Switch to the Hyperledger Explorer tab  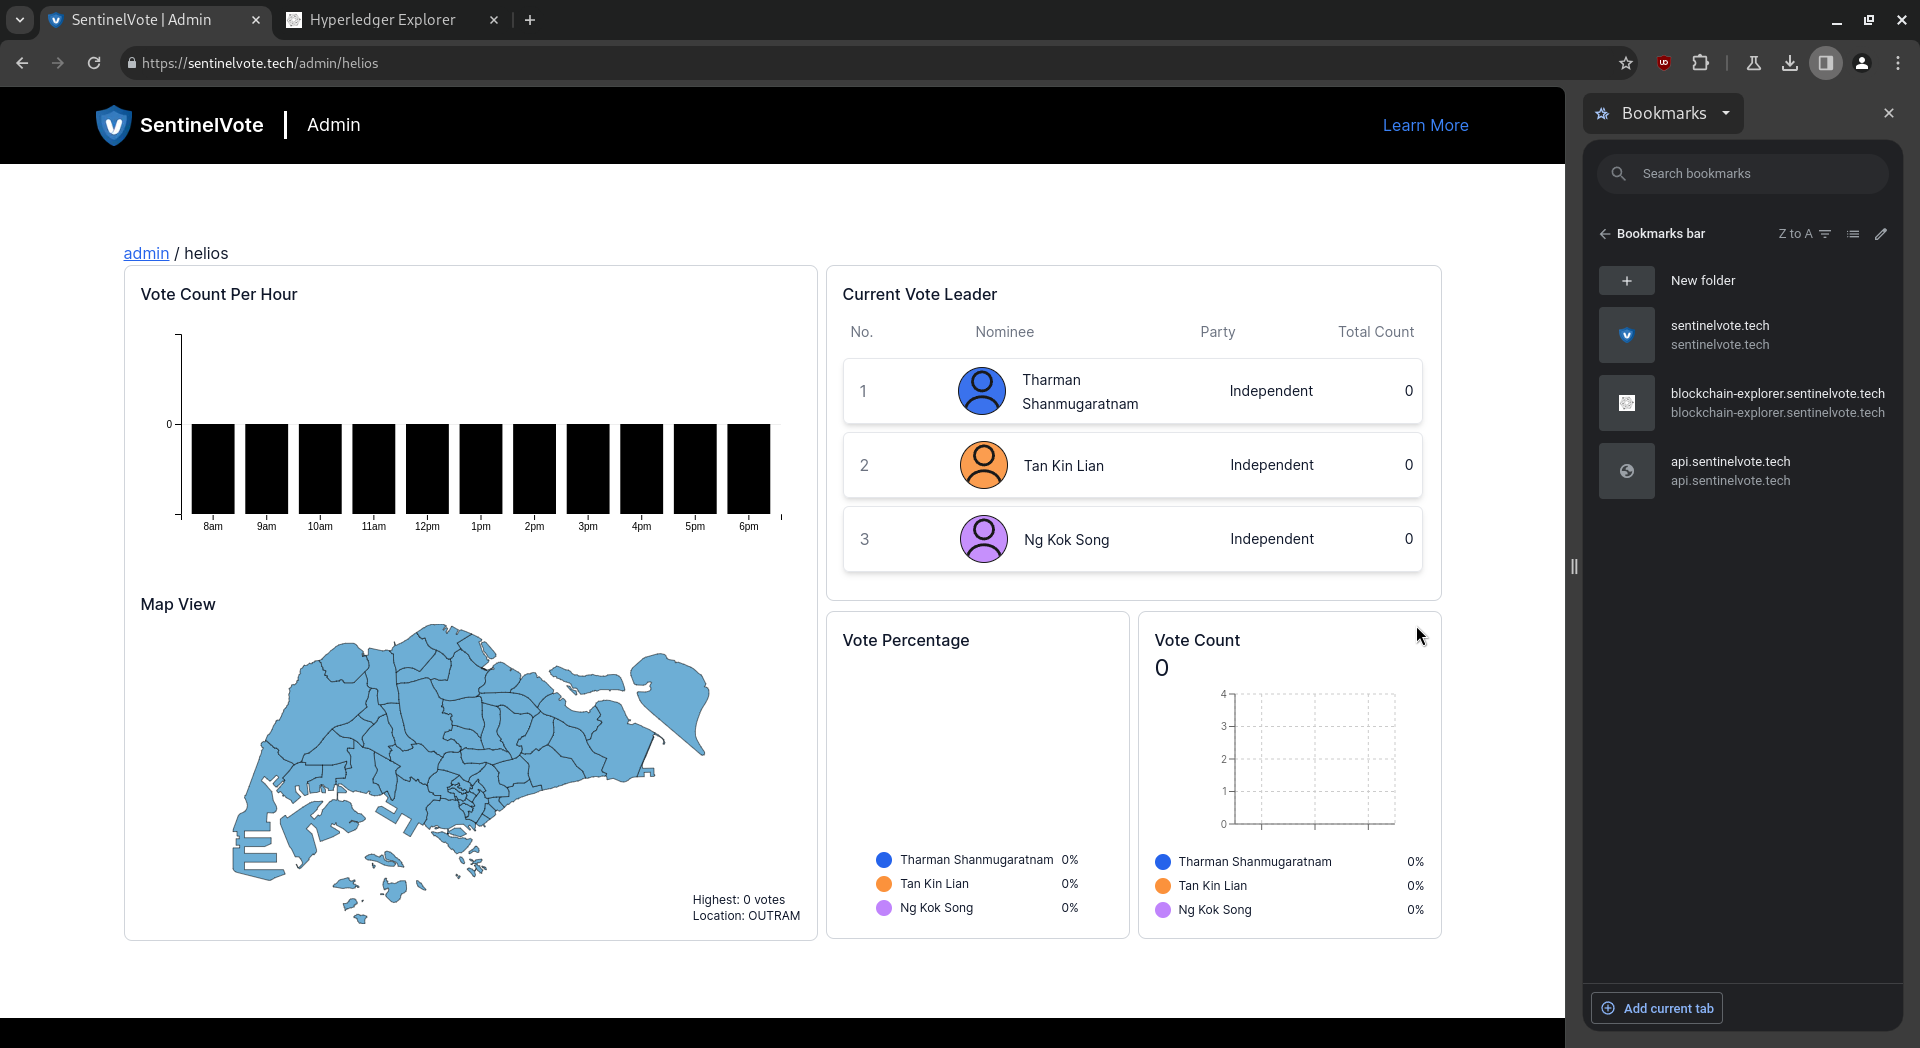point(382,20)
